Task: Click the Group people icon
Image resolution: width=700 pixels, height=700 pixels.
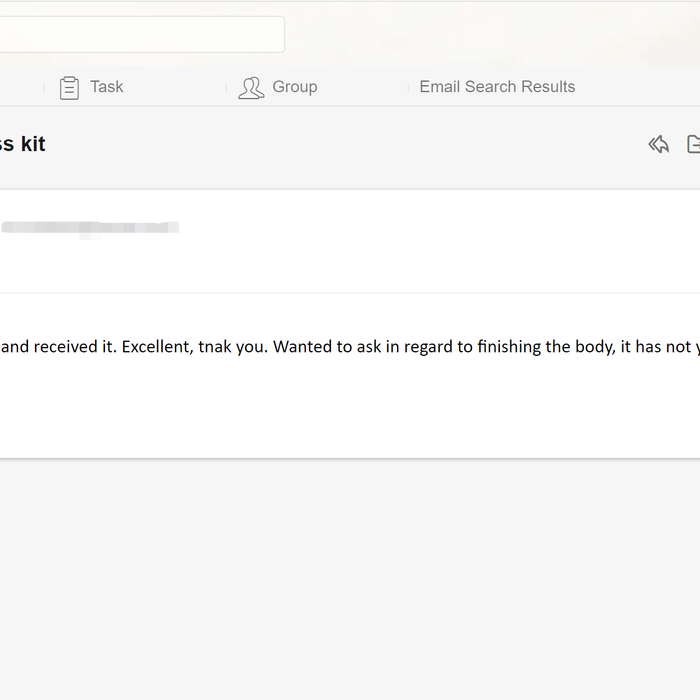Action: pos(251,88)
